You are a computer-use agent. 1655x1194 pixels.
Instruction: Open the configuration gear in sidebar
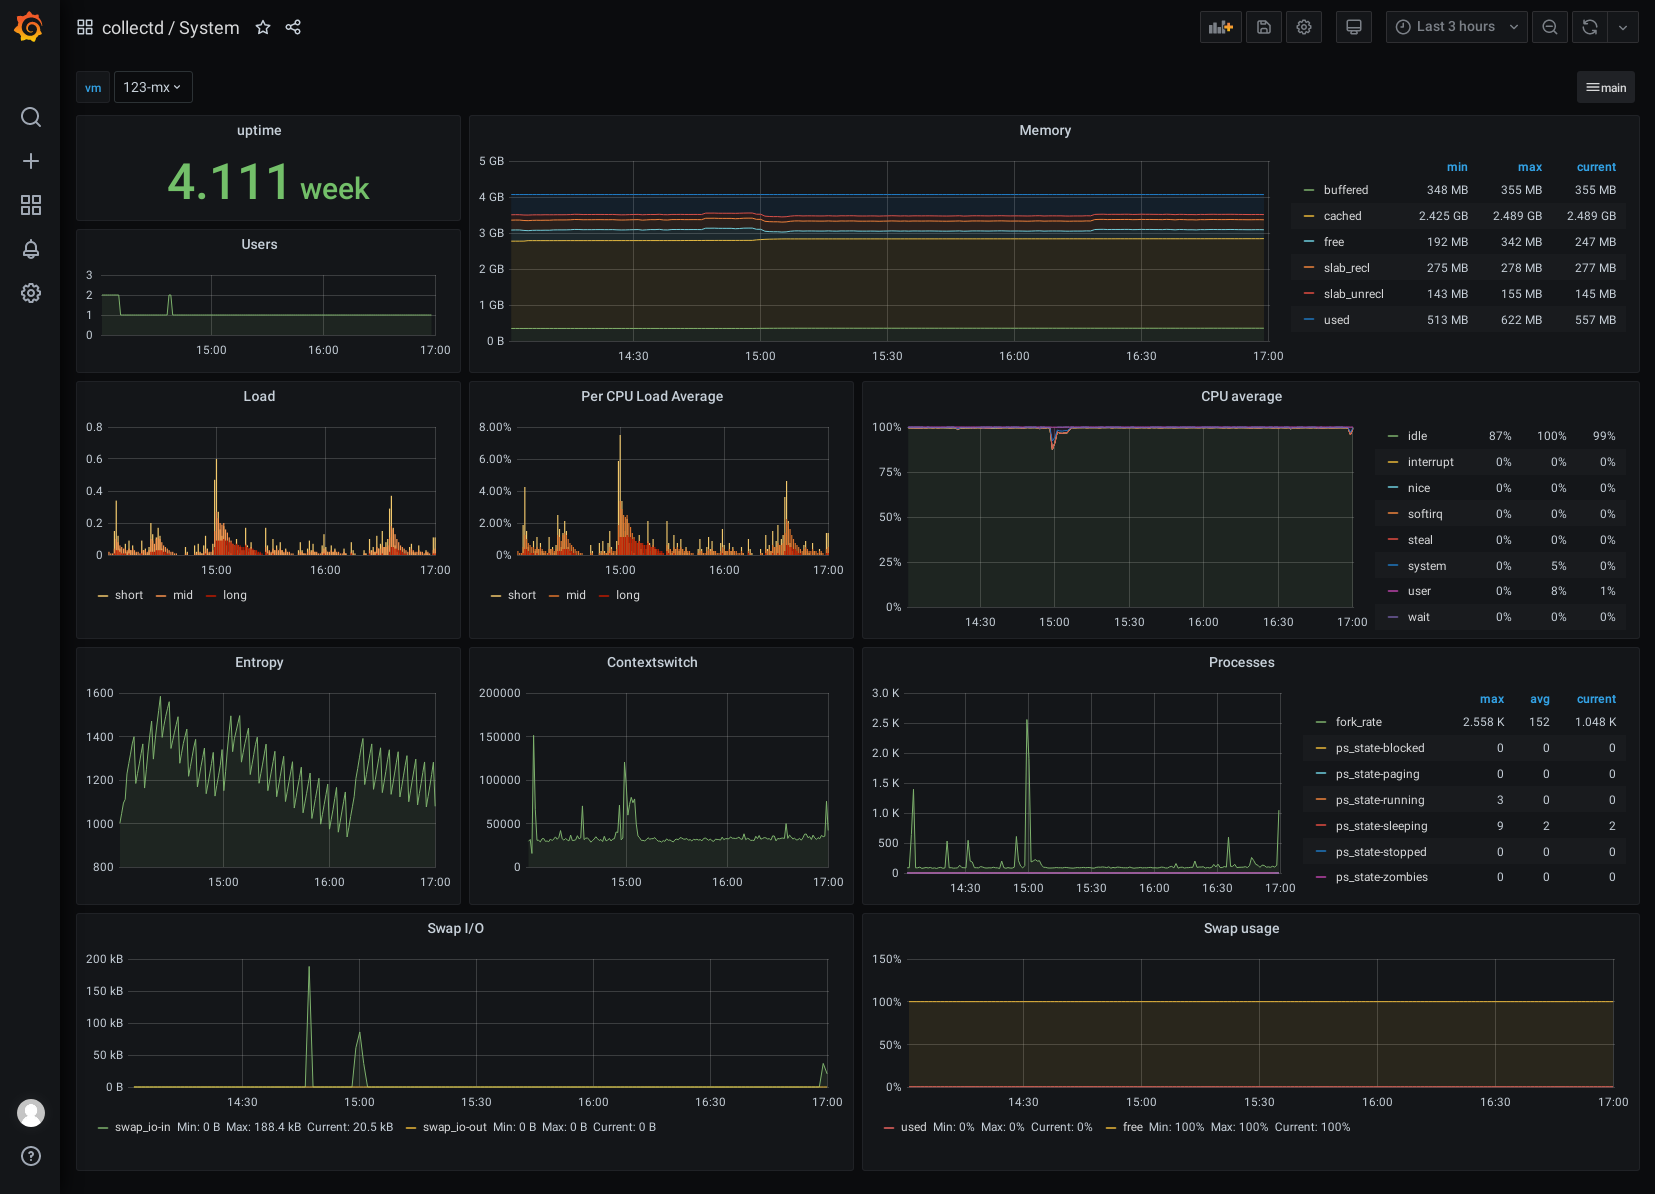coord(31,293)
